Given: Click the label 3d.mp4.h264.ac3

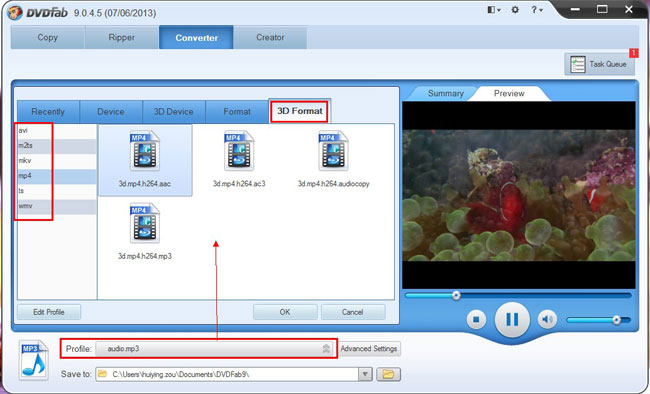Looking at the screenshot, I should point(239,184).
